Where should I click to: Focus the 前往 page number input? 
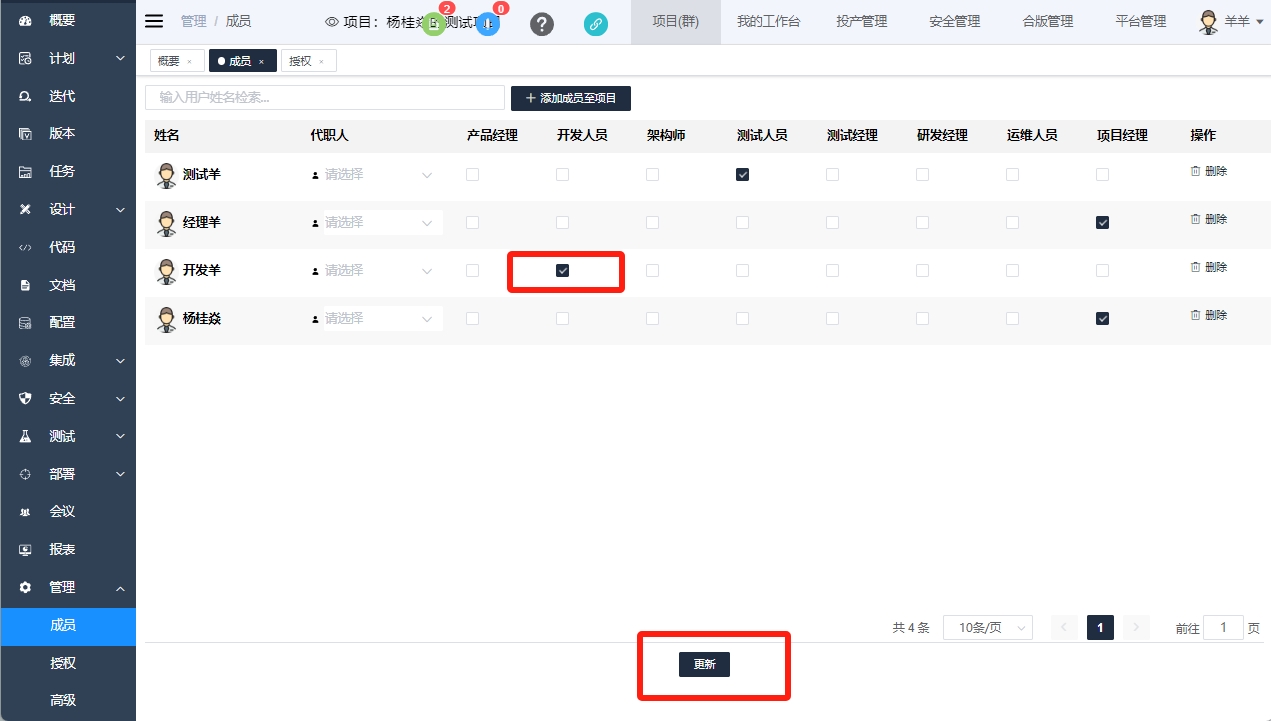[x=1224, y=627]
